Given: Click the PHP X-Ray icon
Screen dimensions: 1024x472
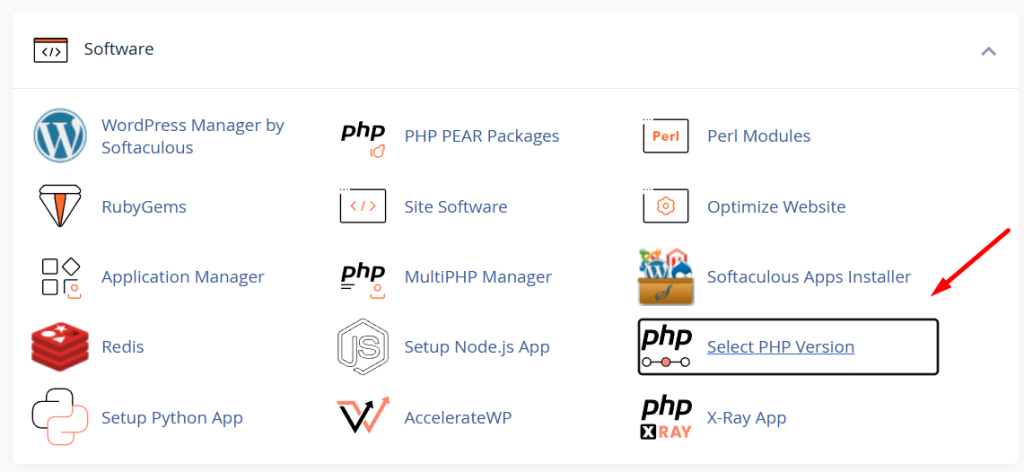Looking at the screenshot, I should 665,417.
